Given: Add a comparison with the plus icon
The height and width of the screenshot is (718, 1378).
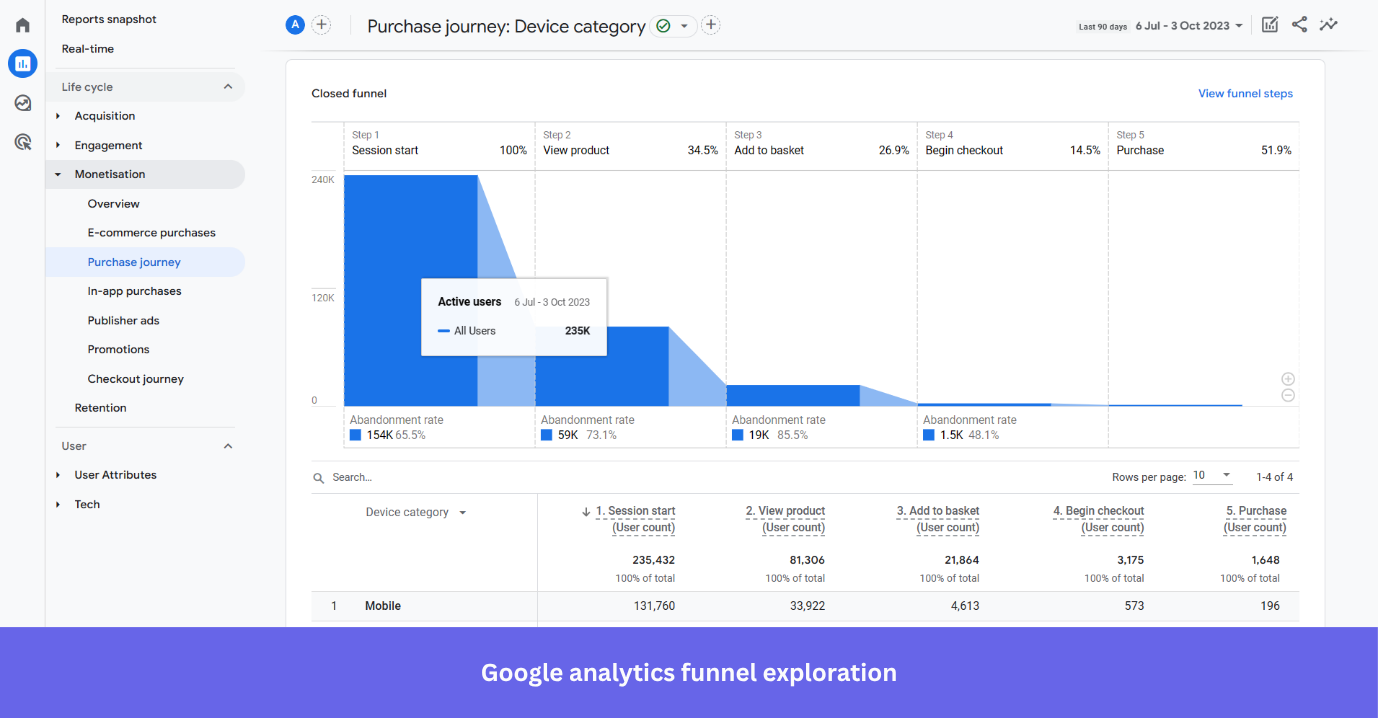Looking at the screenshot, I should tap(320, 24).
